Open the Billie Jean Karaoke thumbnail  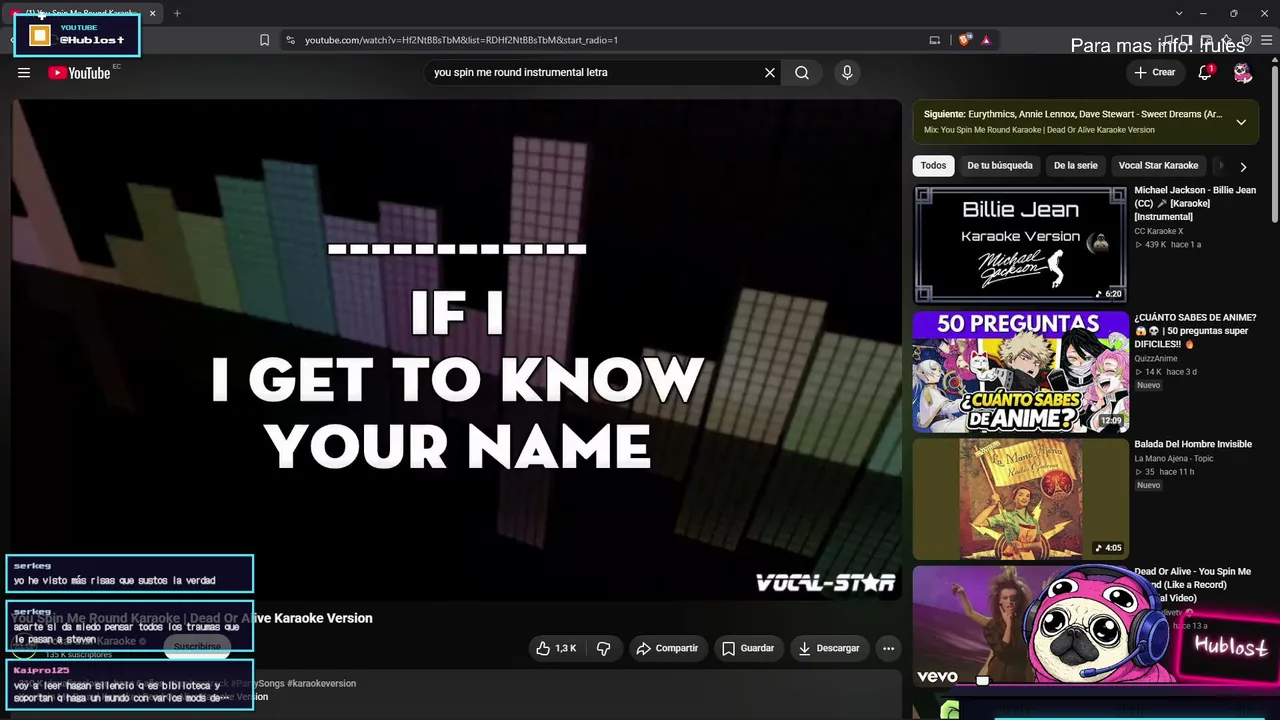pos(1020,244)
